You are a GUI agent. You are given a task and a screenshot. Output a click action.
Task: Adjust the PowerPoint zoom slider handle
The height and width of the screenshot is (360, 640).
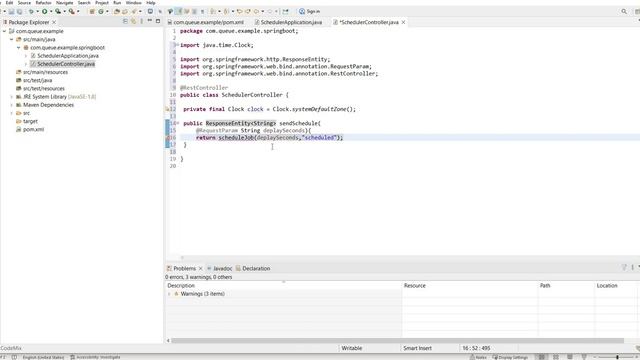point(617,357)
